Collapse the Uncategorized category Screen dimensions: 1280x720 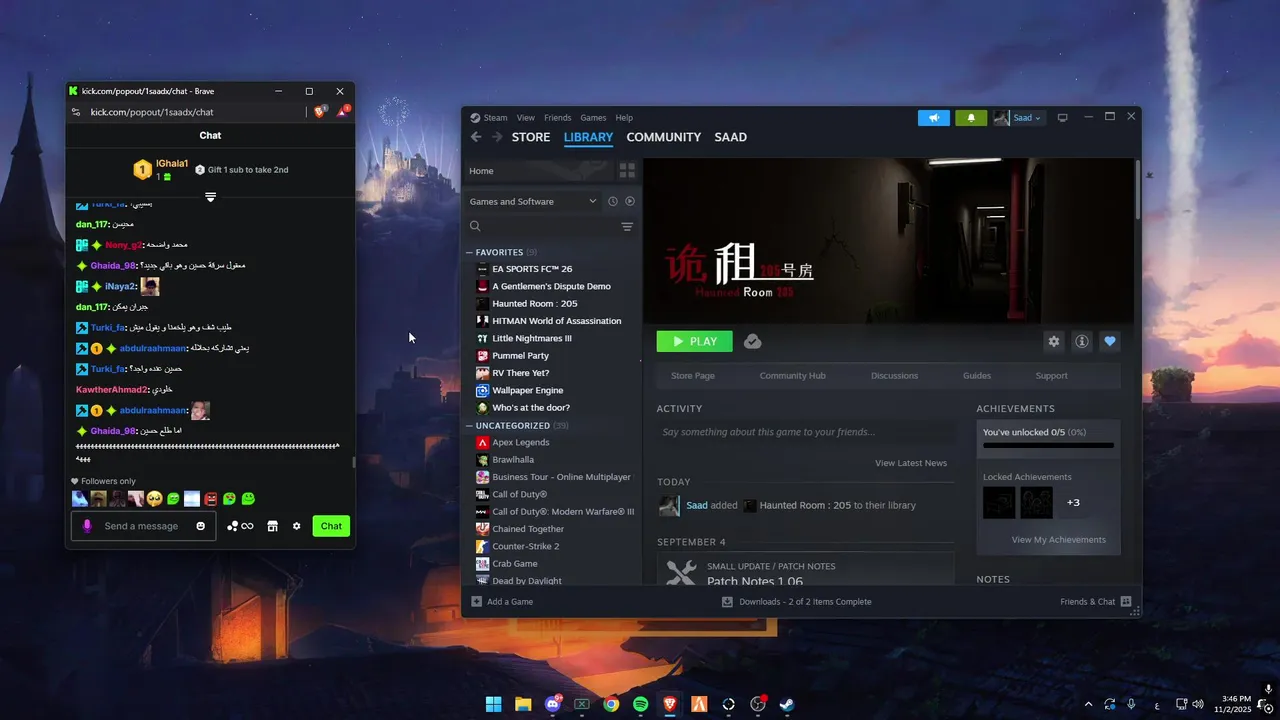[x=469, y=426]
